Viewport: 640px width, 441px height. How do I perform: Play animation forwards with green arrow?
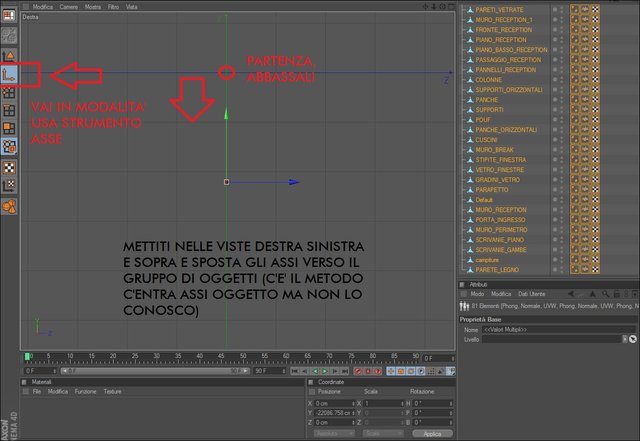coord(325,371)
